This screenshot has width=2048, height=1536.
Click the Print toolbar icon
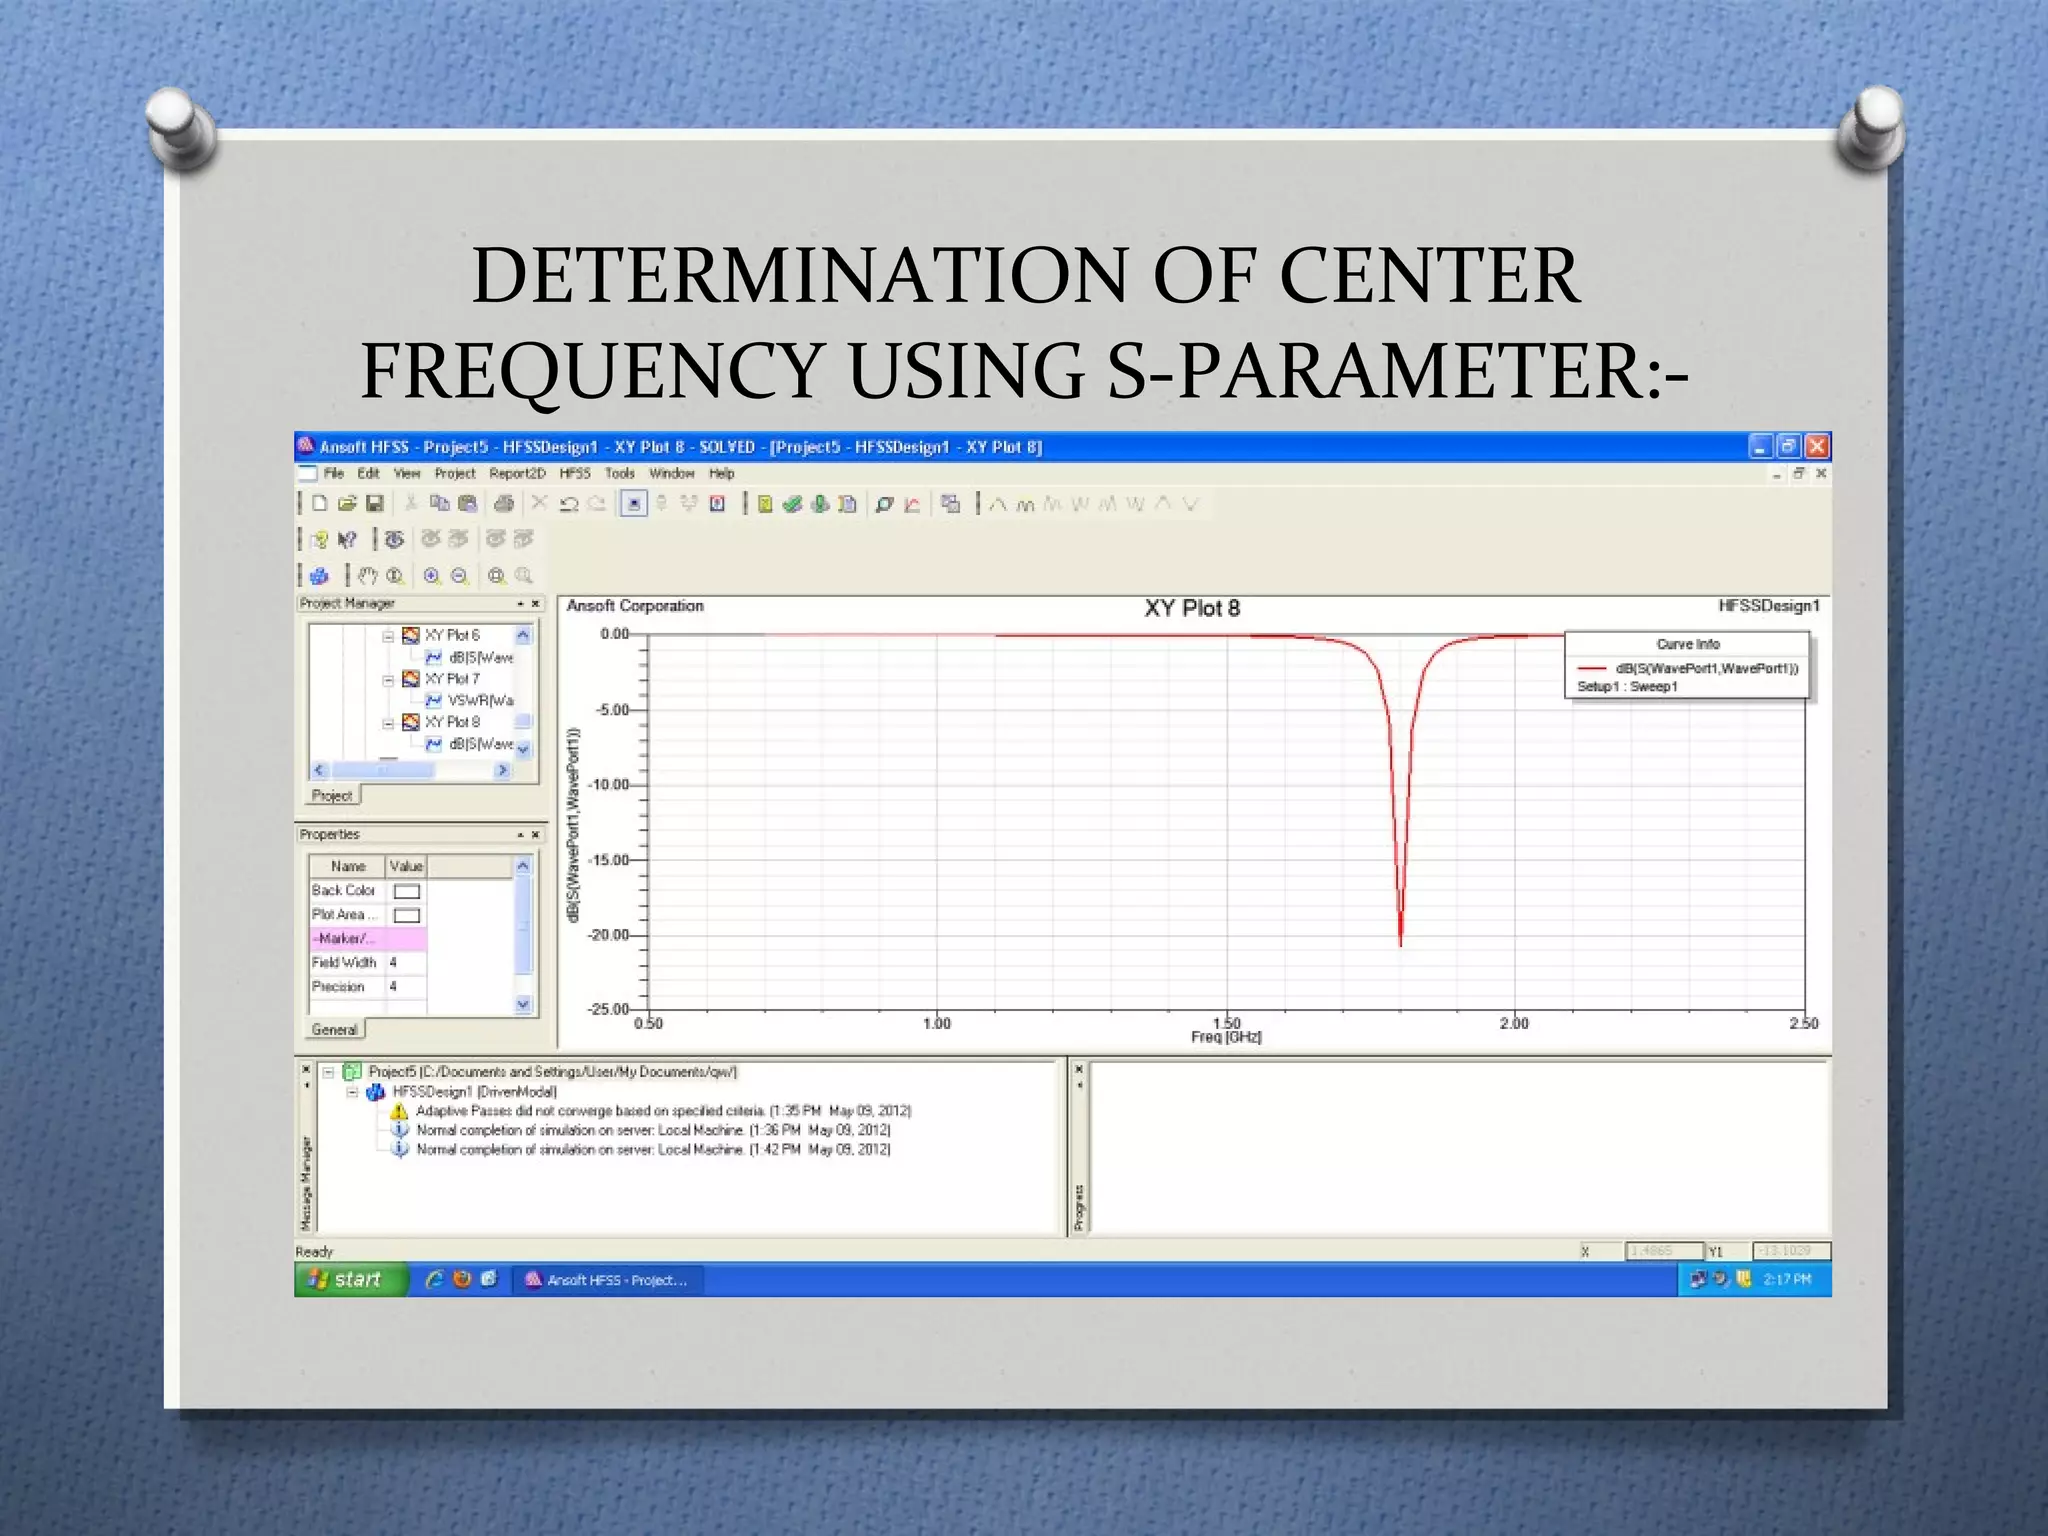point(504,504)
